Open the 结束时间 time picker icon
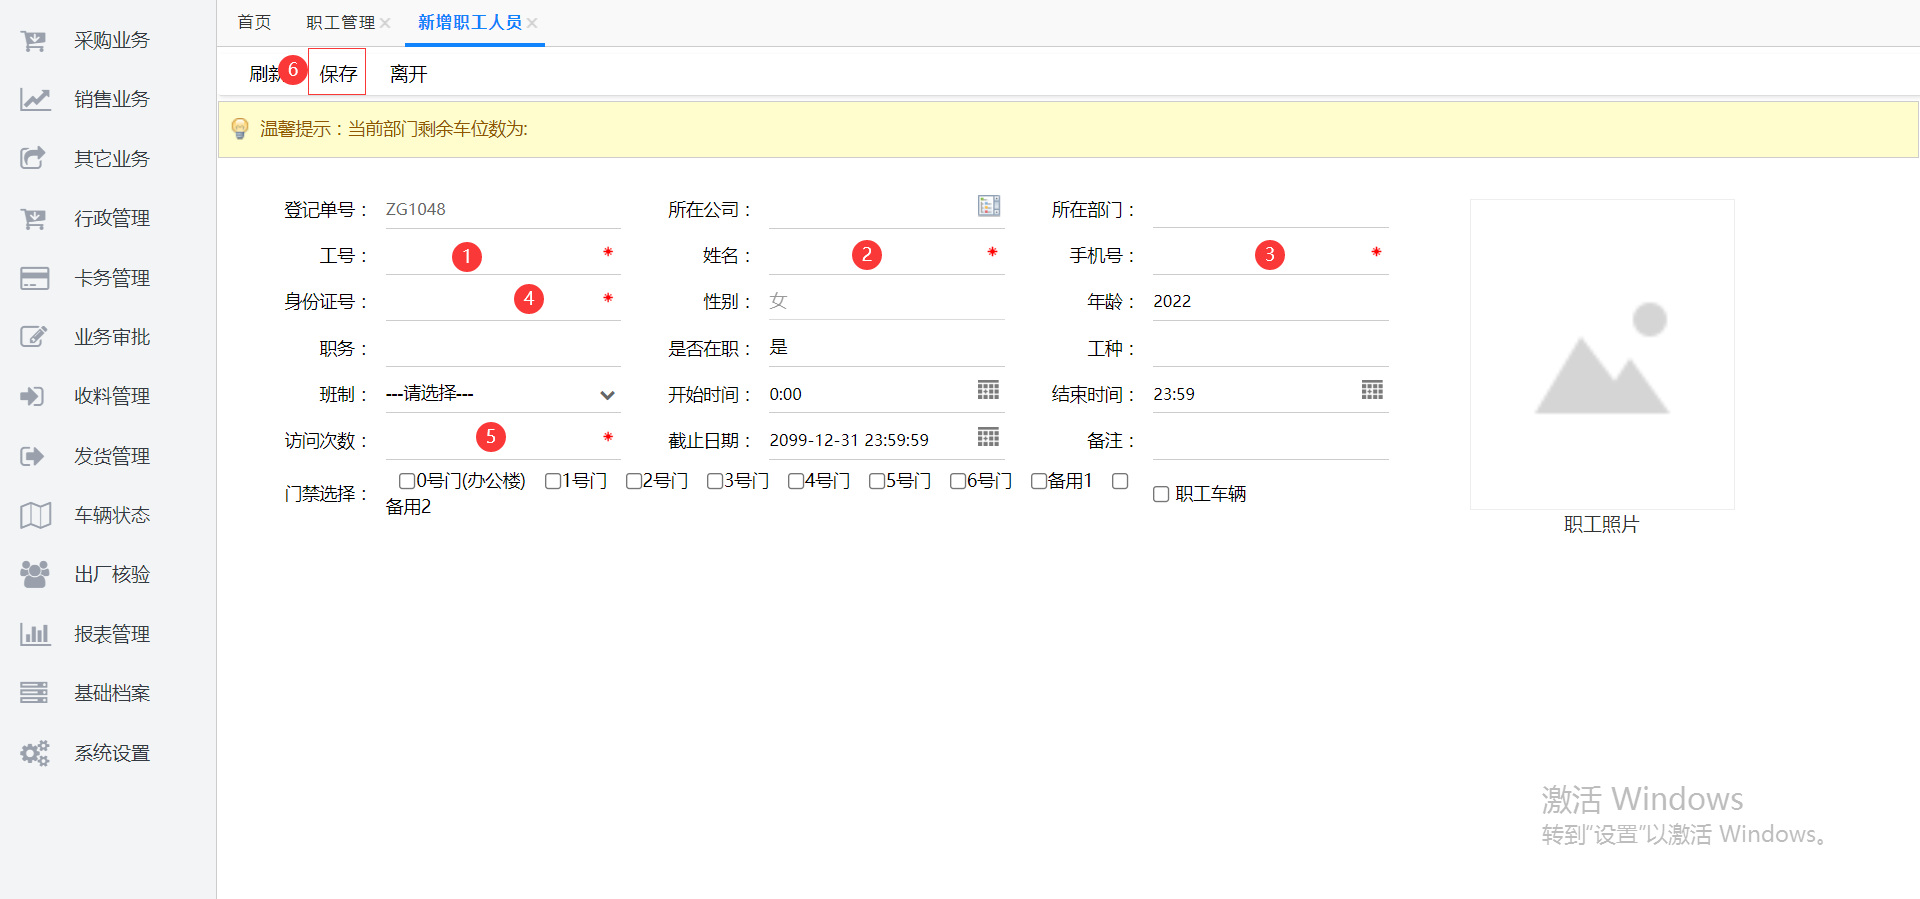The width and height of the screenshot is (1920, 899). pos(1372,391)
